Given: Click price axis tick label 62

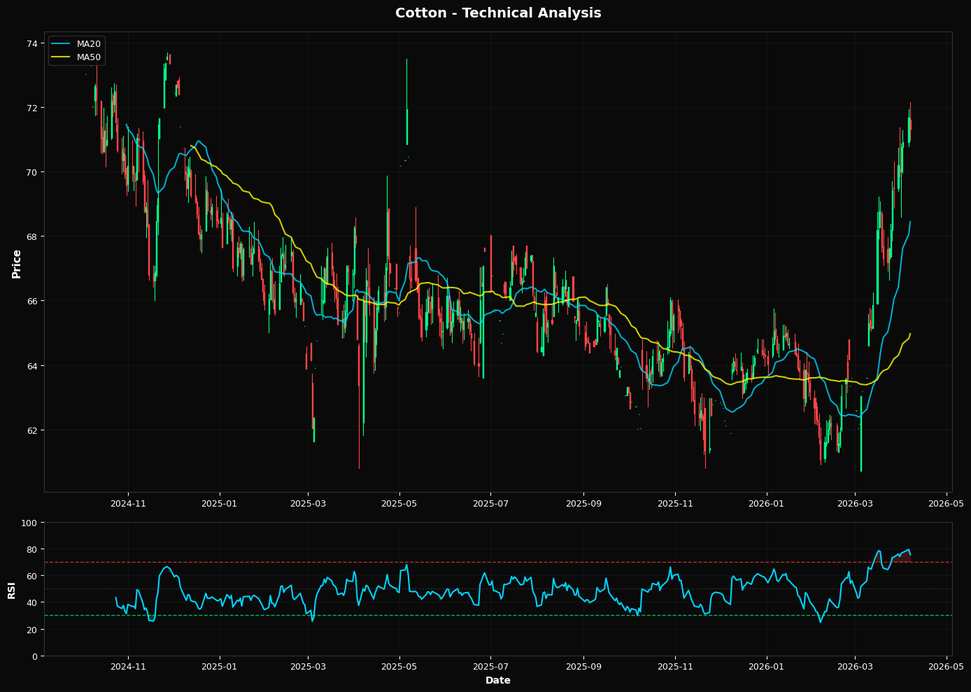Looking at the screenshot, I should 34,430.
